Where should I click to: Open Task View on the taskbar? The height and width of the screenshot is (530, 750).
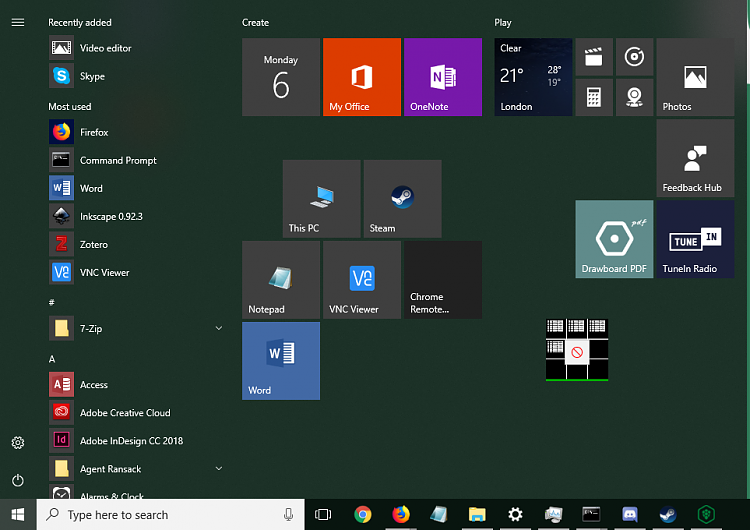click(x=323, y=515)
